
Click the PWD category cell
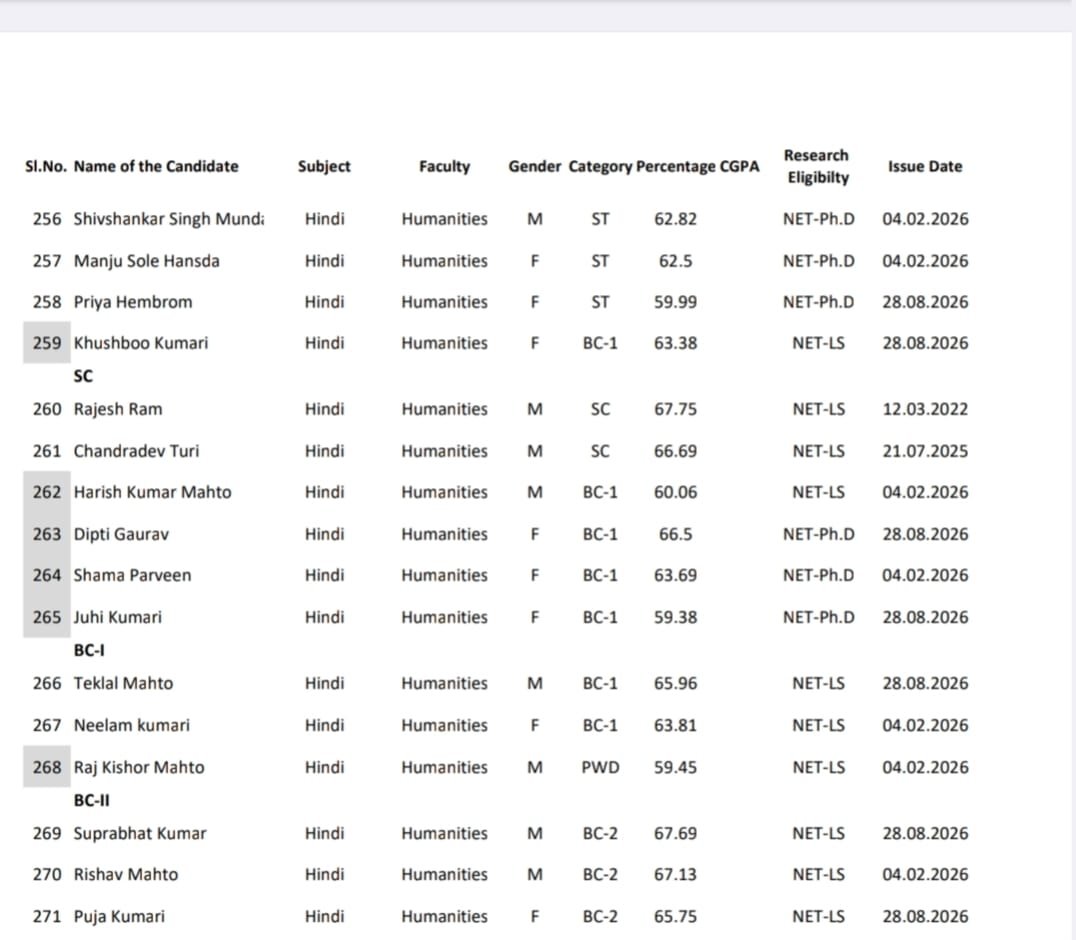pos(600,767)
